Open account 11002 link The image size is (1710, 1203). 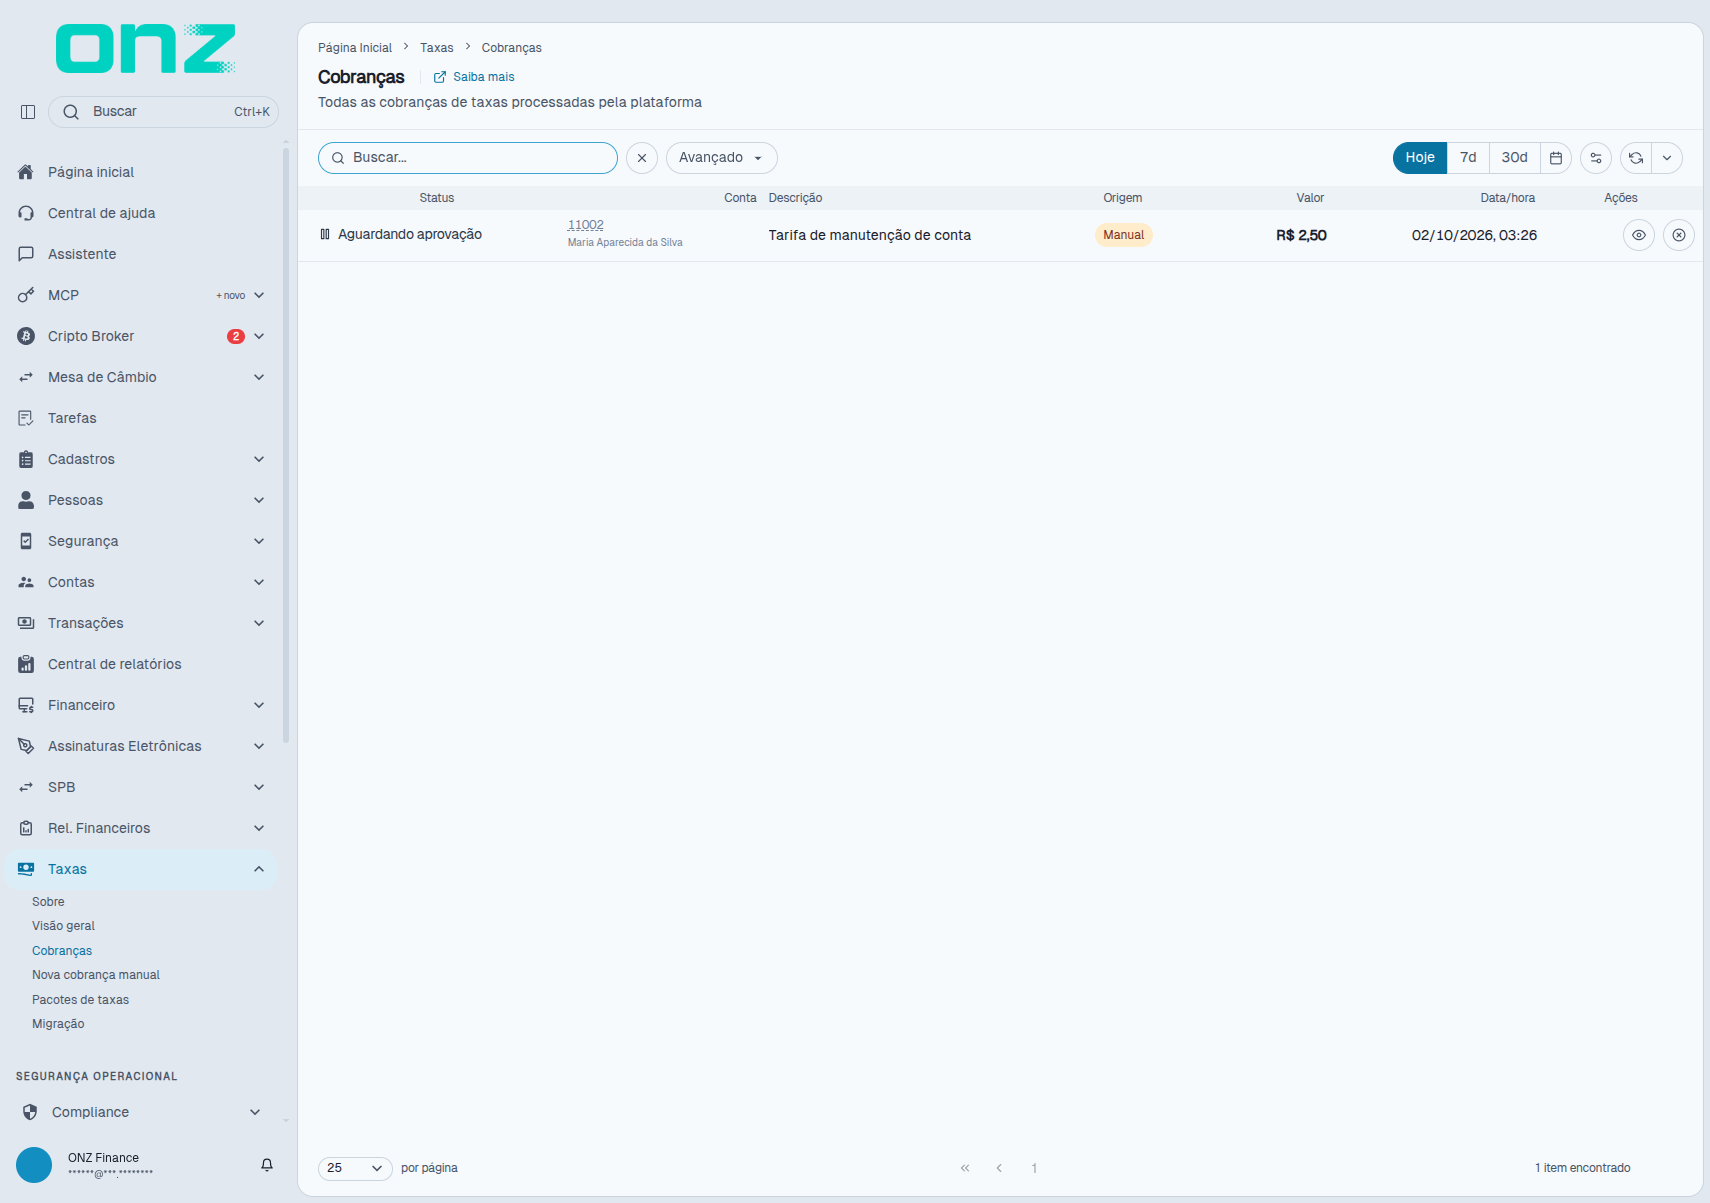pos(586,225)
